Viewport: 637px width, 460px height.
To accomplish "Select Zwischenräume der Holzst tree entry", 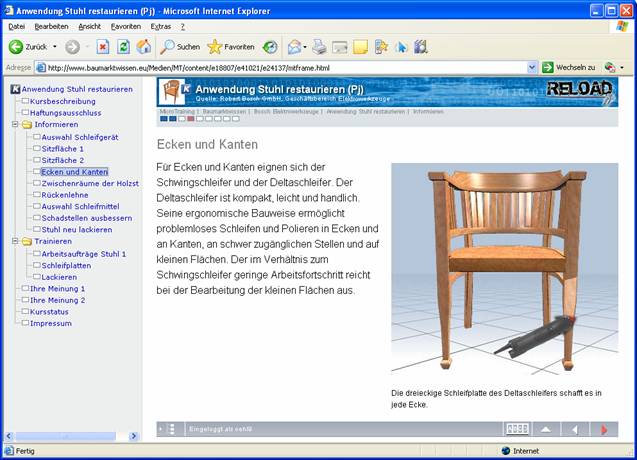I will (90, 183).
